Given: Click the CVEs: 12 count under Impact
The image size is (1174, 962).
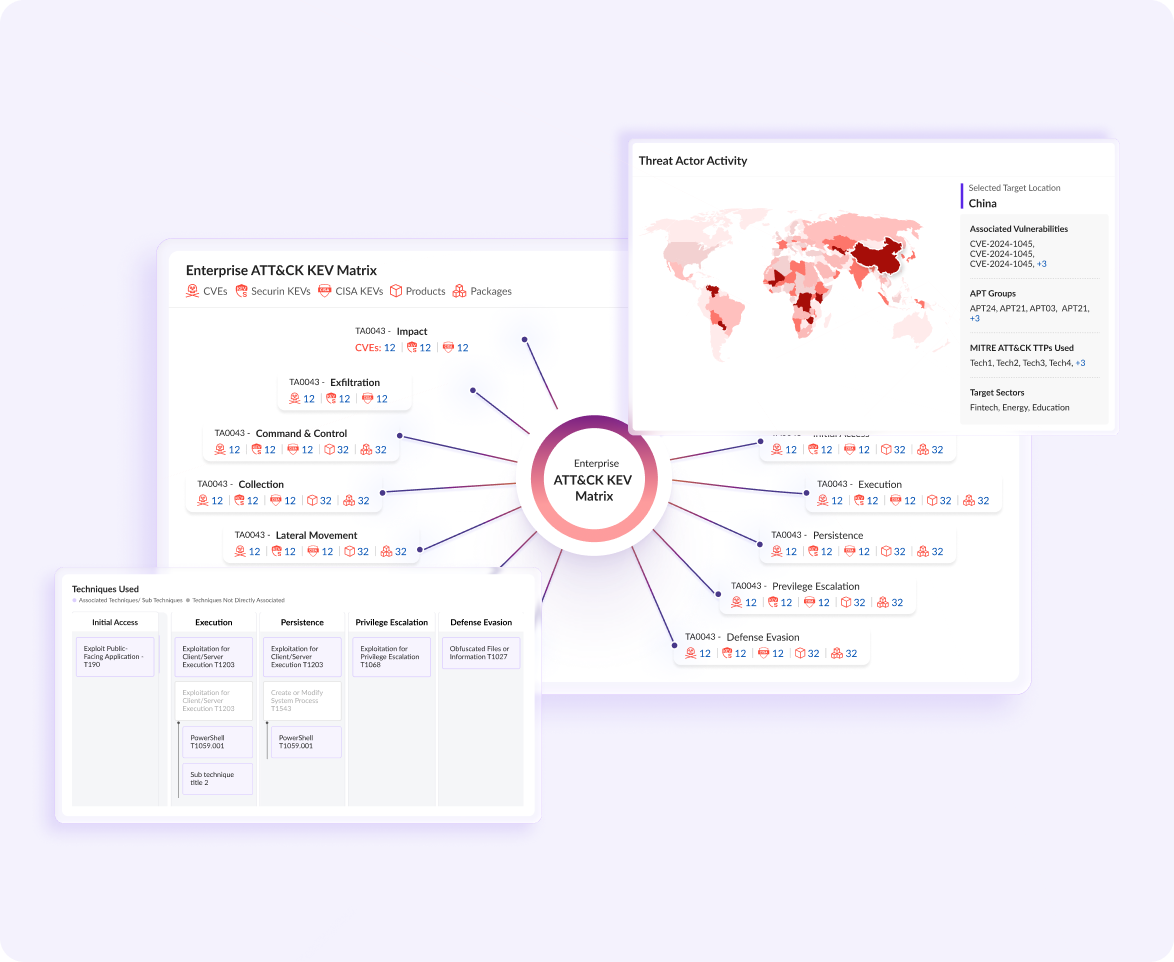Looking at the screenshot, I should tap(375, 347).
